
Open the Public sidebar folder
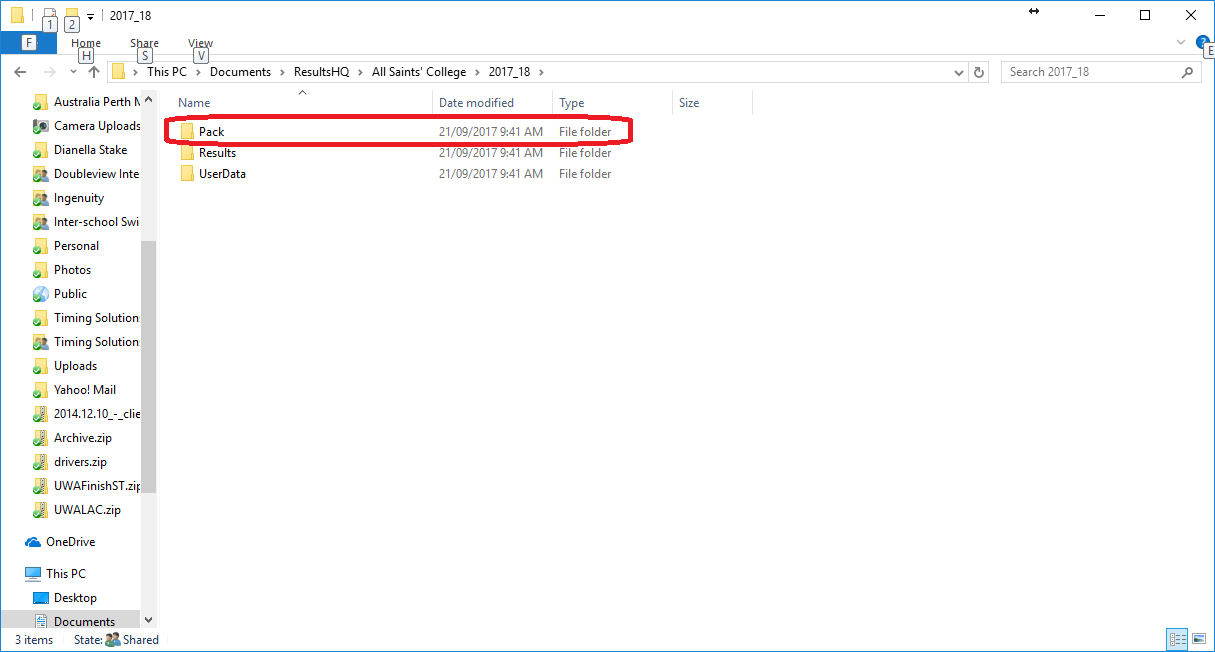coord(60,294)
